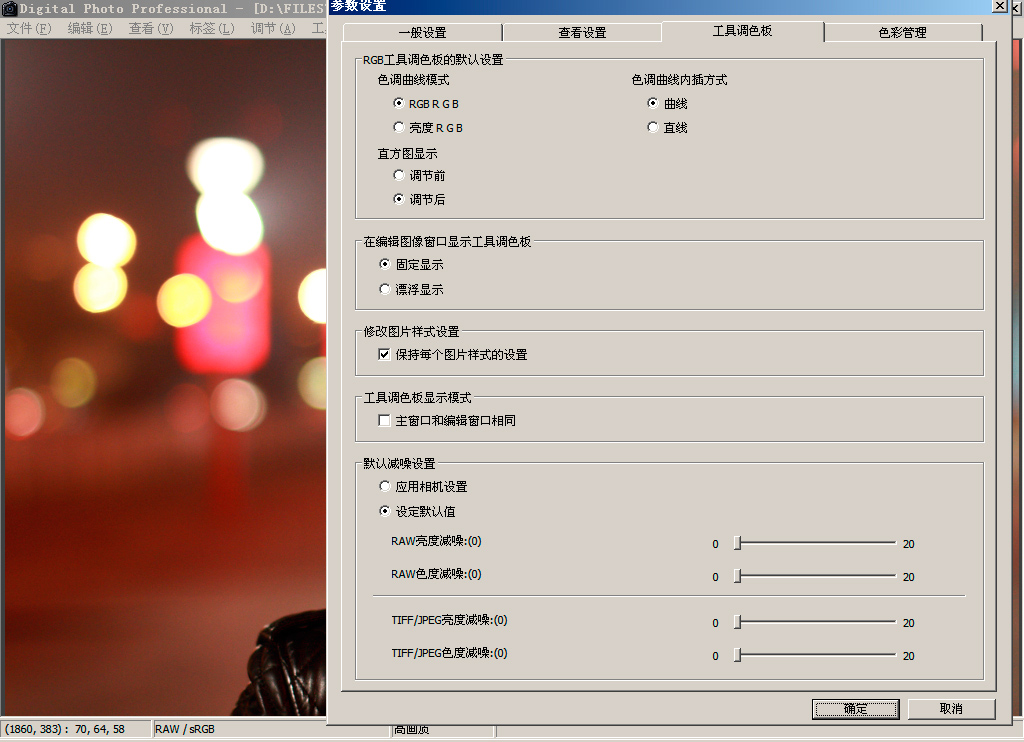Select 调节后 histogram display
Viewport: 1024px width, 742px height.
(399, 199)
